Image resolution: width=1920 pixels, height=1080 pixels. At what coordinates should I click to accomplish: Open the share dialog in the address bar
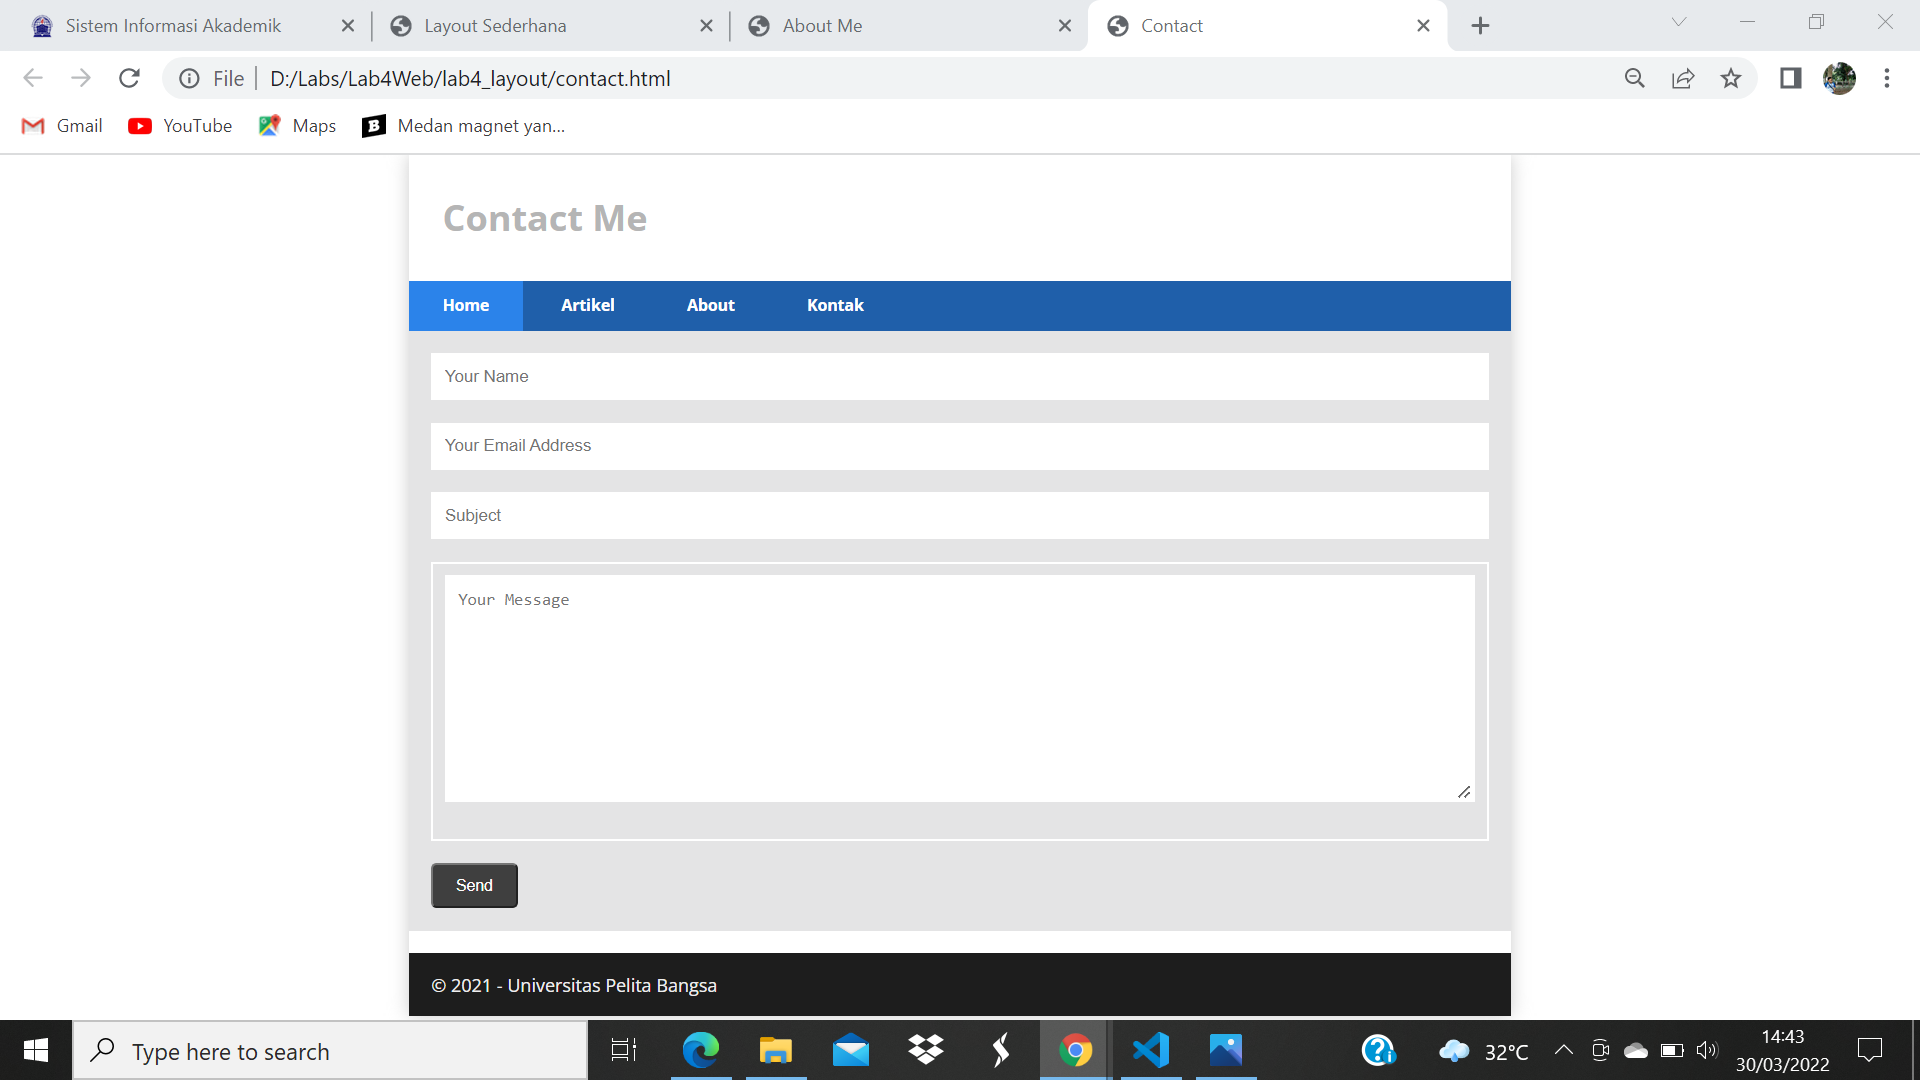point(1683,78)
